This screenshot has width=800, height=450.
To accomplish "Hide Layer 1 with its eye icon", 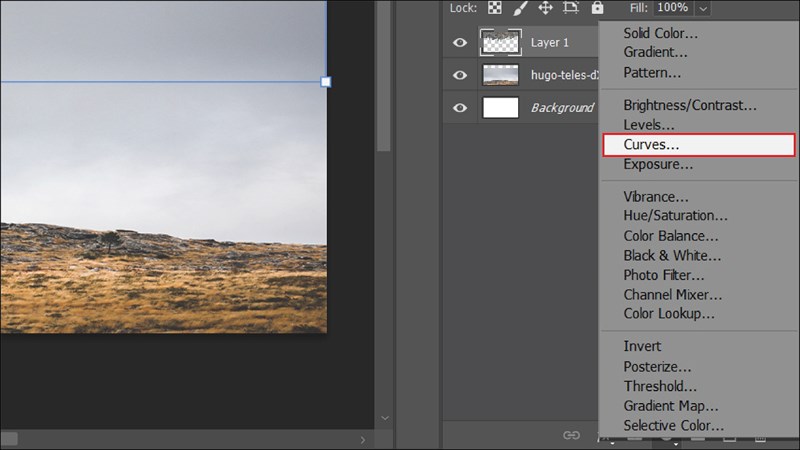I will 460,42.
